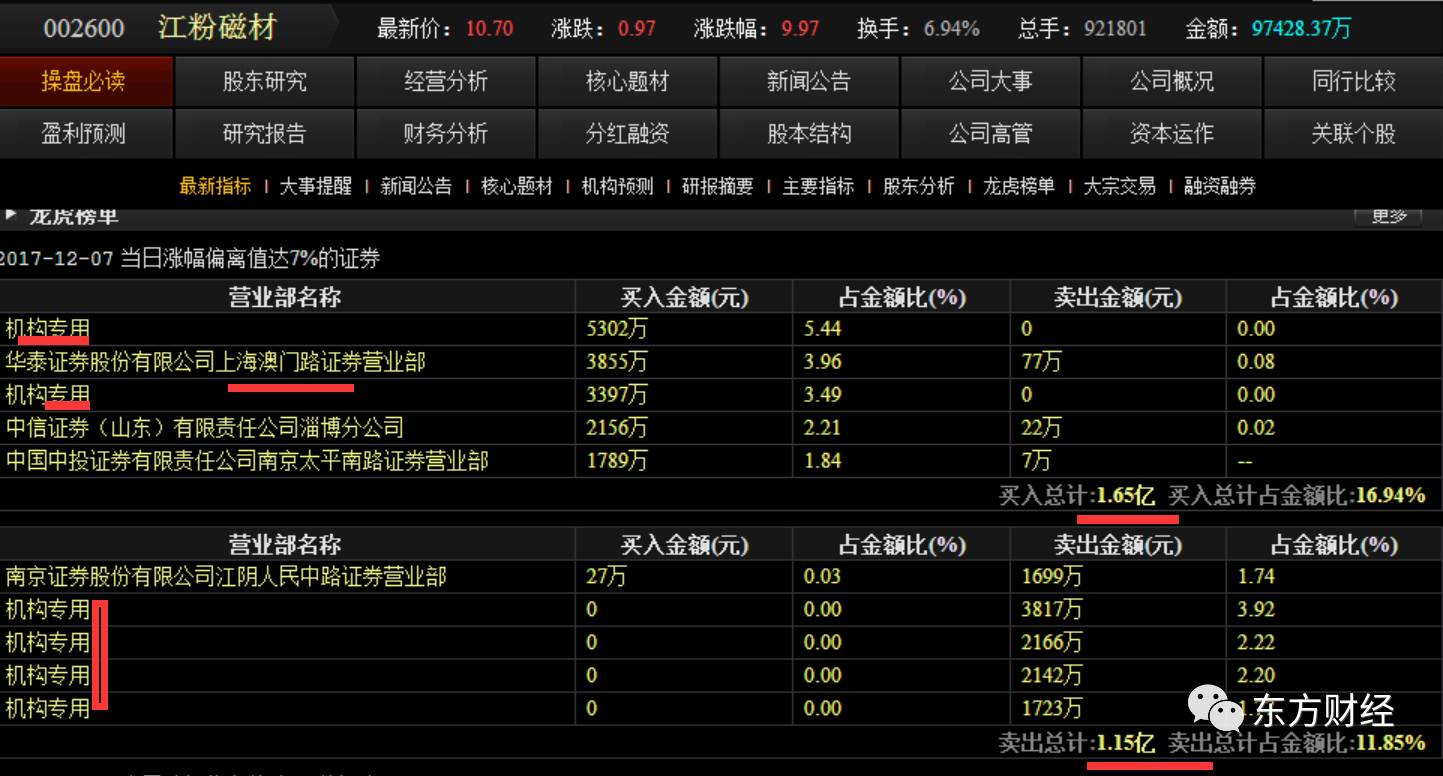Jump to 大宗交易 section
Image resolution: width=1443 pixels, height=776 pixels.
[1119, 186]
